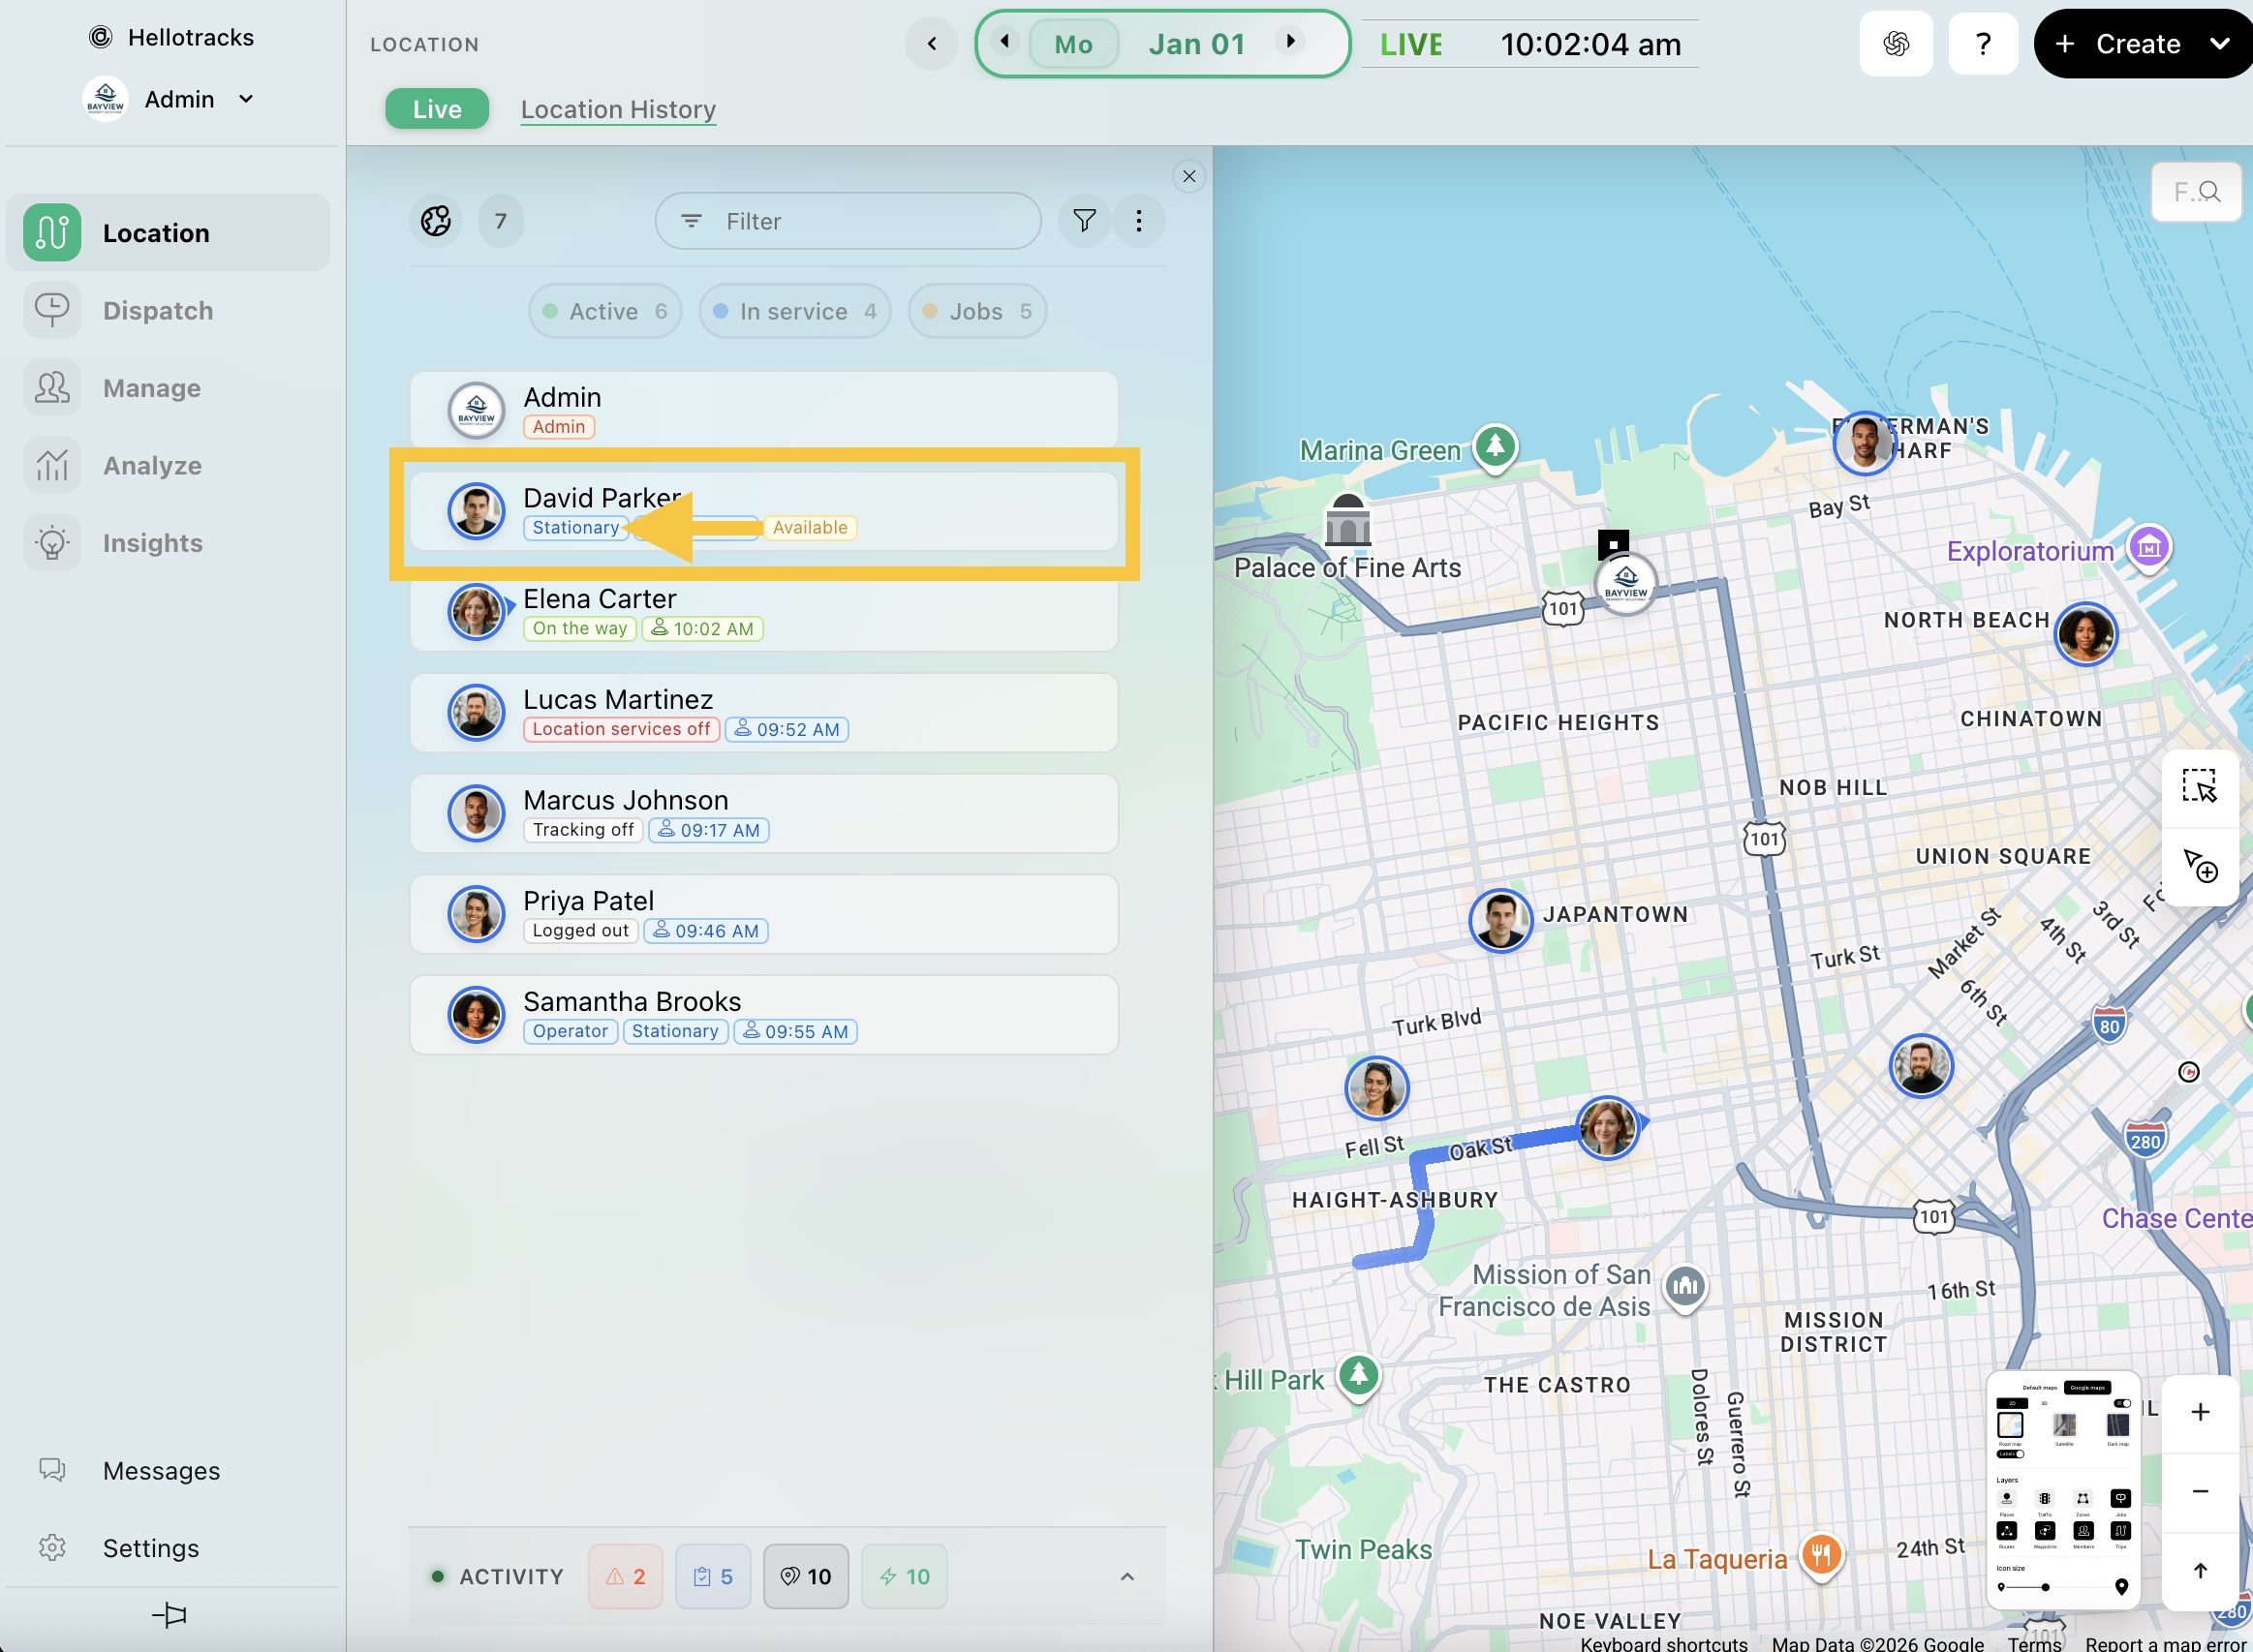Toggle the In service filter chip
The width and height of the screenshot is (2253, 1652).
coord(794,311)
